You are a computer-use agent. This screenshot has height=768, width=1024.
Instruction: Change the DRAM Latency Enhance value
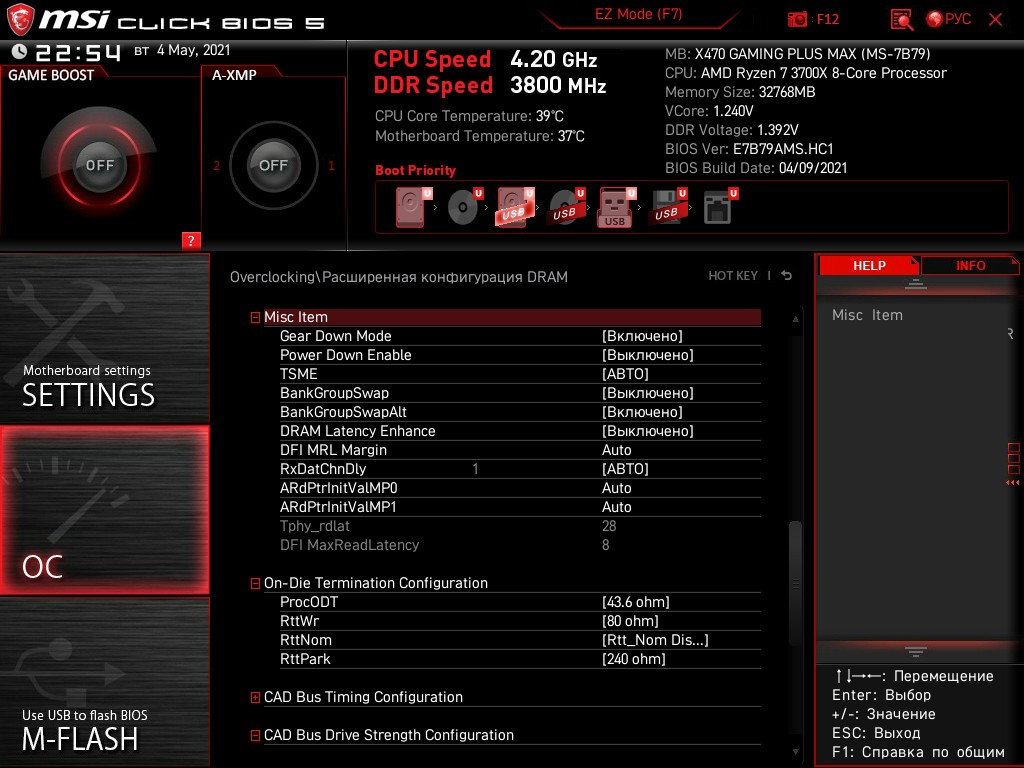point(647,430)
